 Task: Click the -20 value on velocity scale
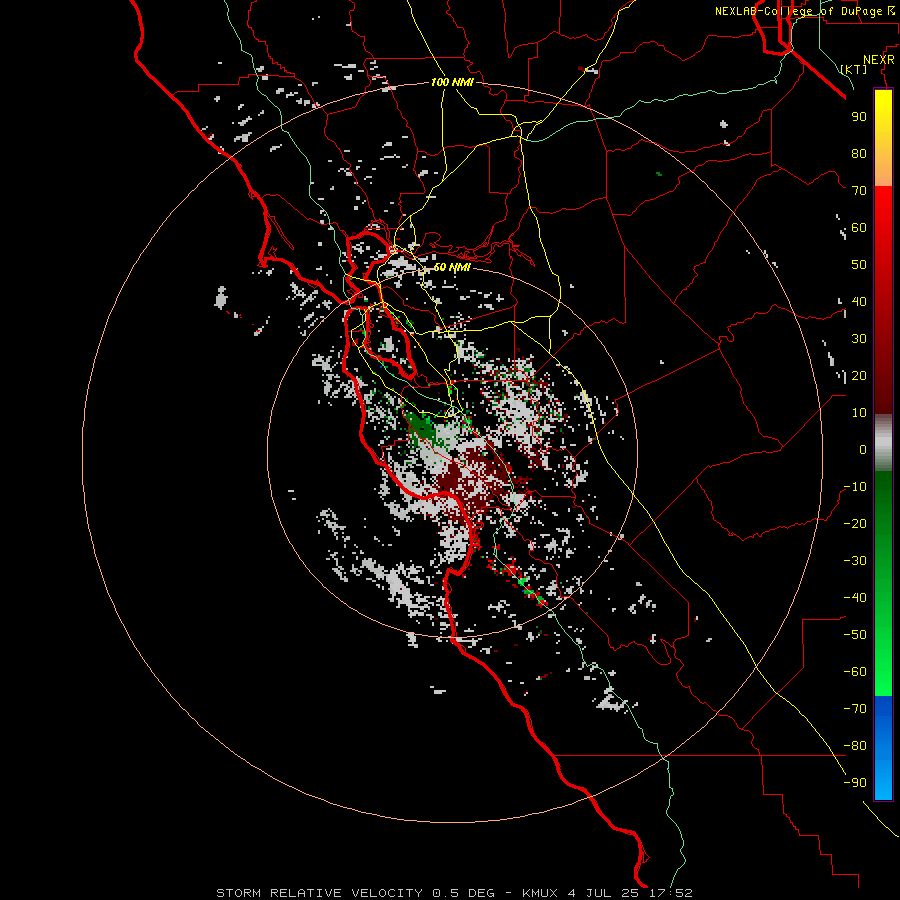pos(855,523)
